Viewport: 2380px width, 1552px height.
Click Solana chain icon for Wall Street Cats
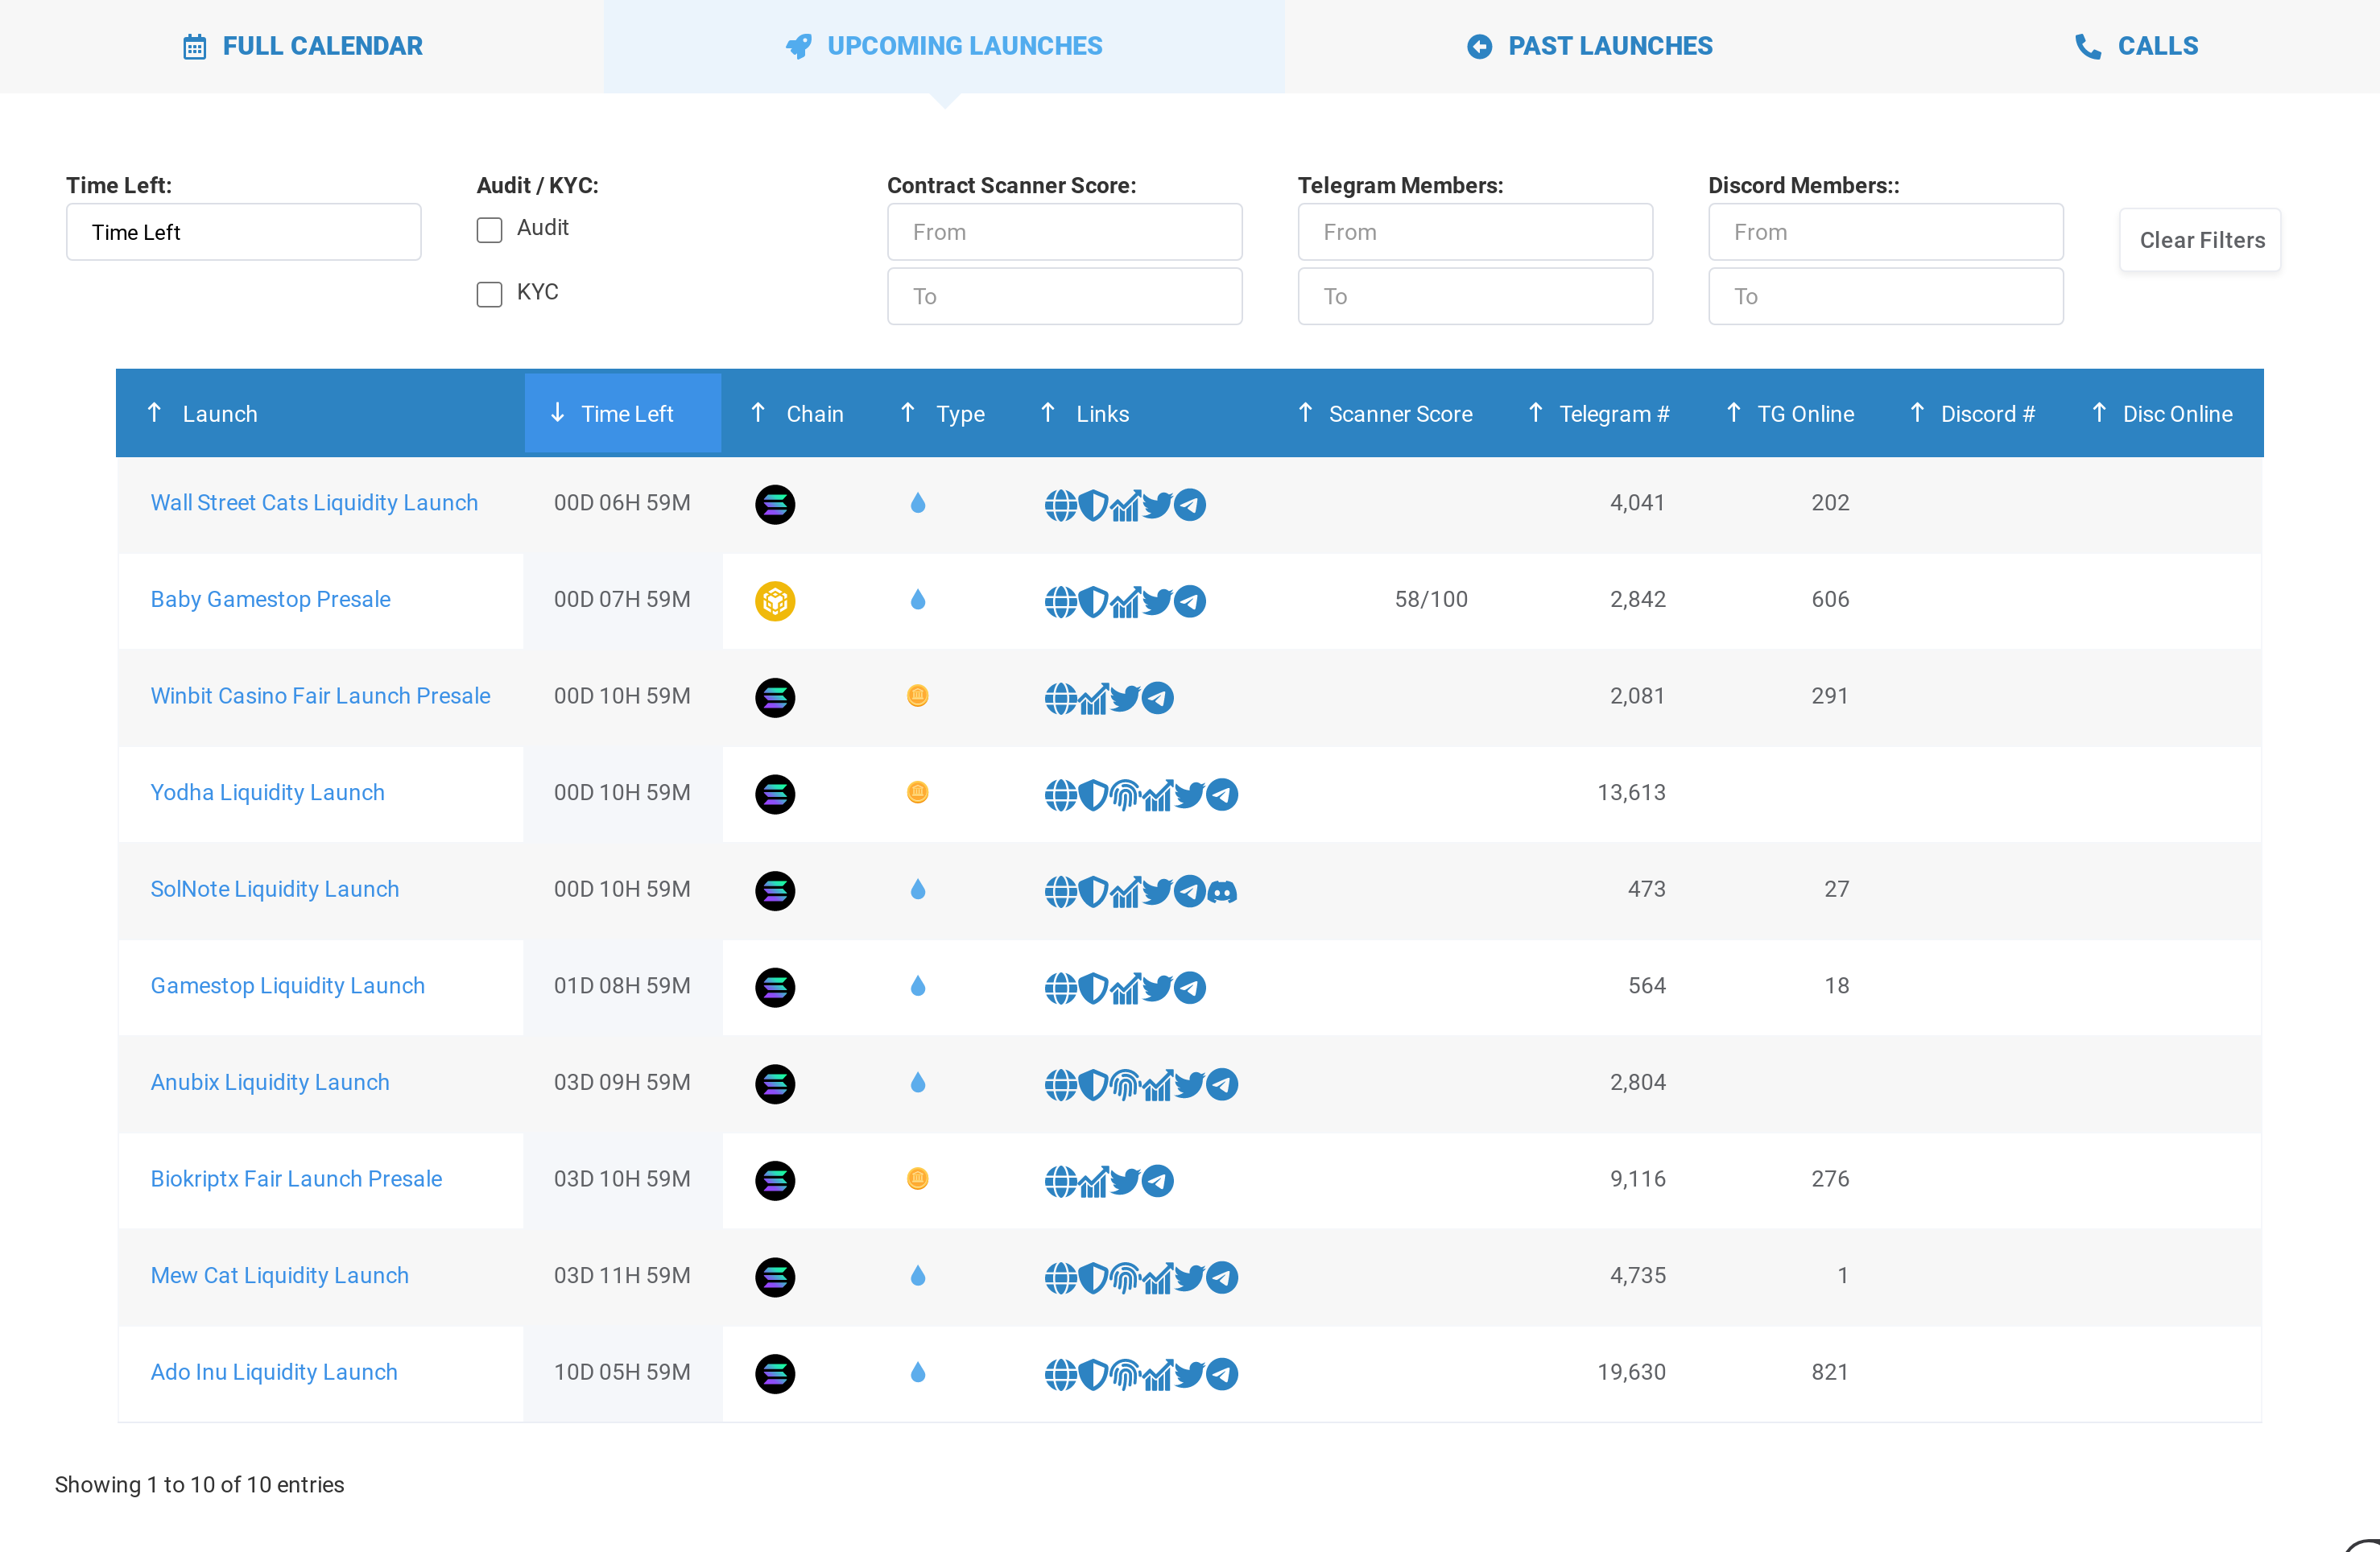(x=774, y=505)
